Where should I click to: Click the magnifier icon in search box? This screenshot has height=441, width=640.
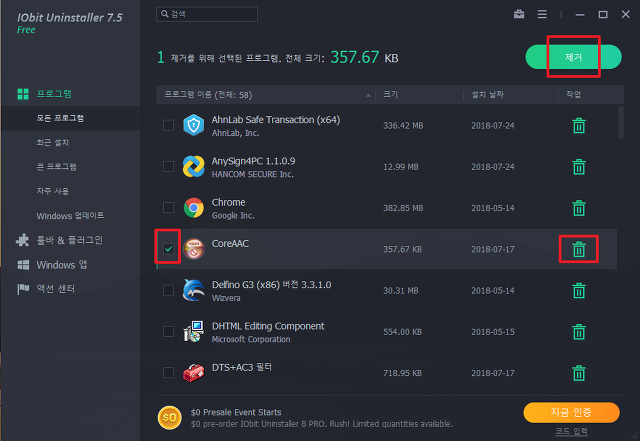[164, 14]
